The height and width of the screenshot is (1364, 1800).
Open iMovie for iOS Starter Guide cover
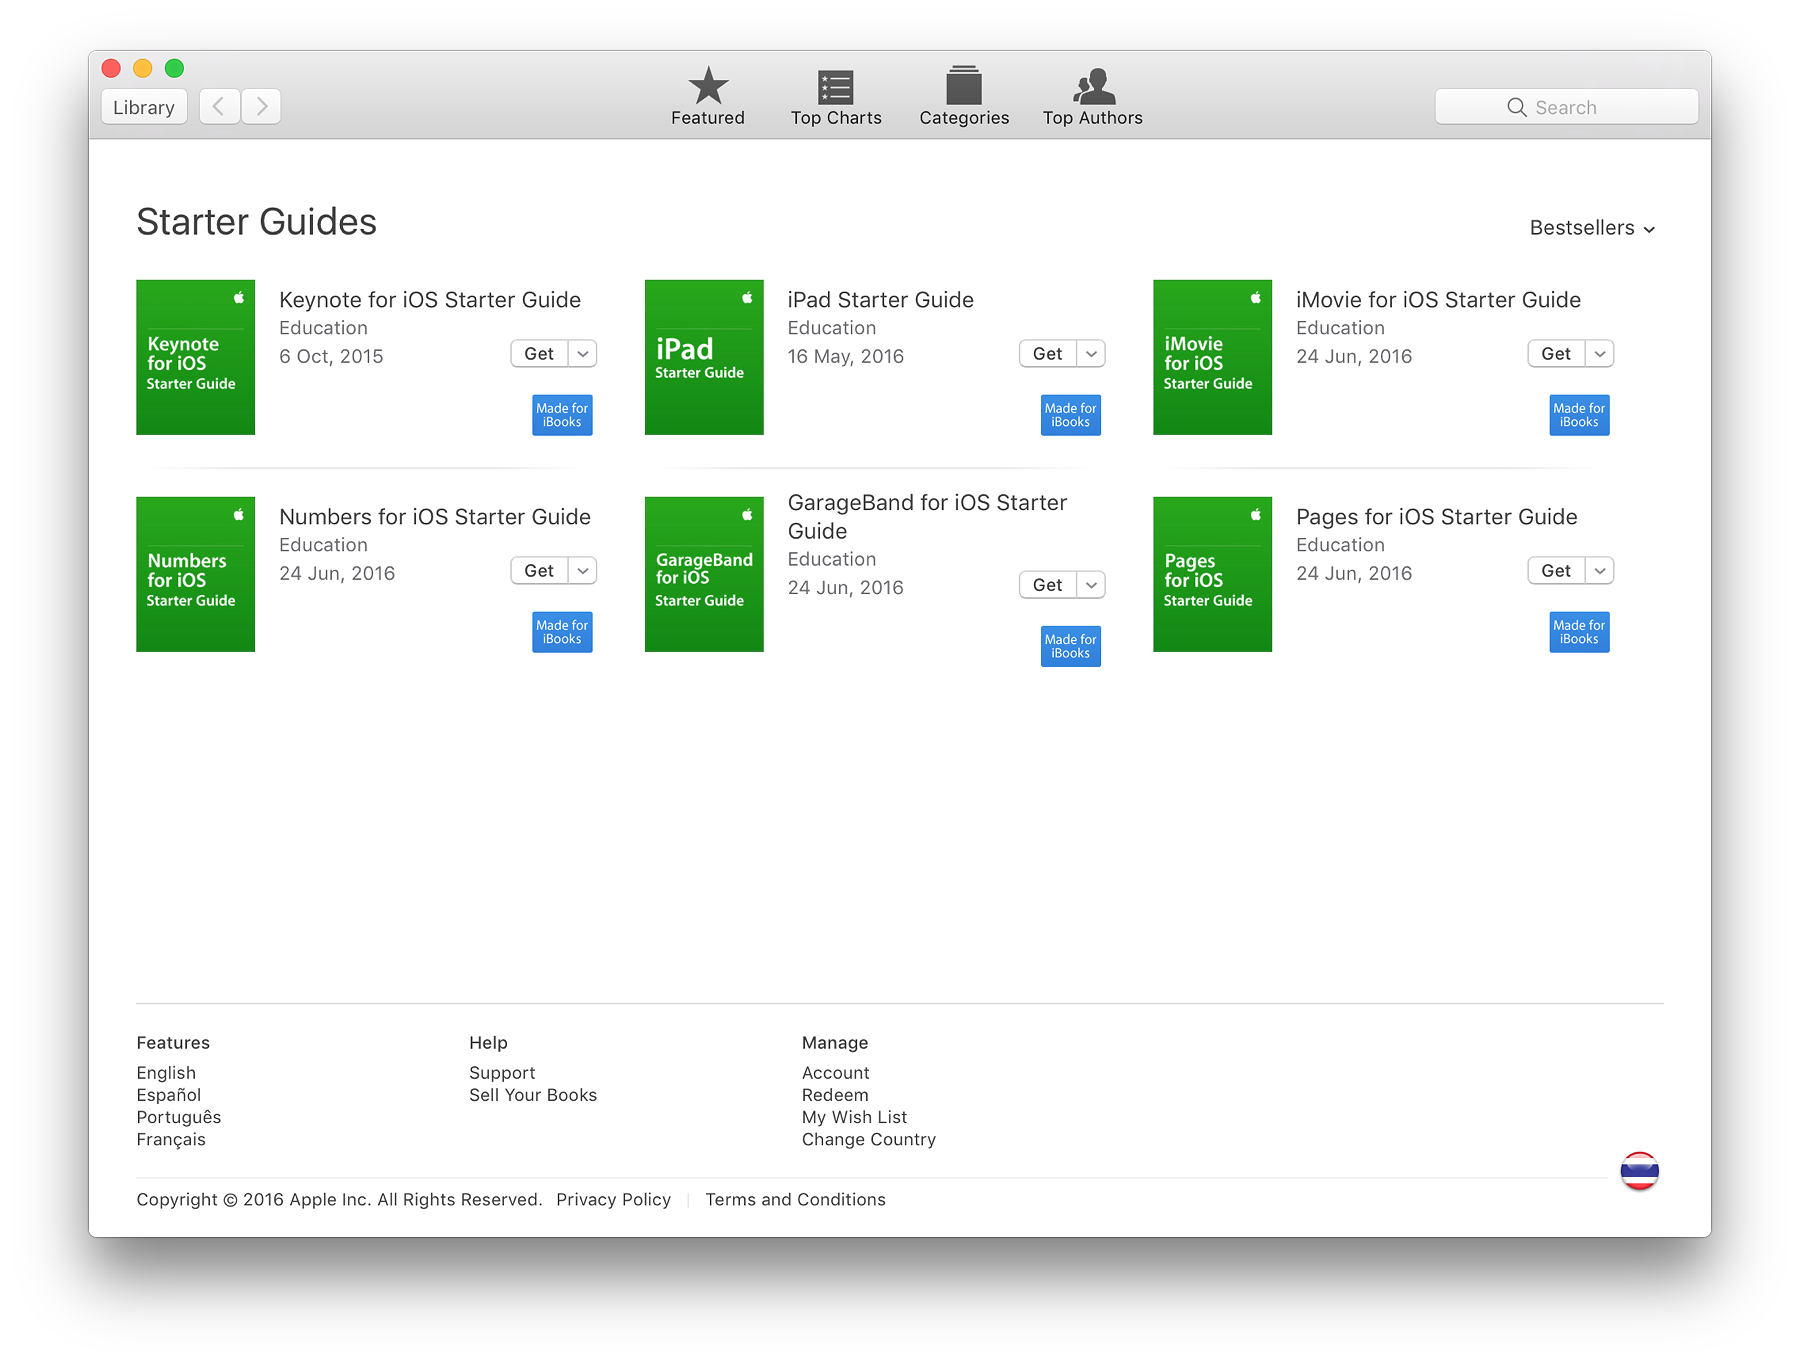click(x=1212, y=357)
